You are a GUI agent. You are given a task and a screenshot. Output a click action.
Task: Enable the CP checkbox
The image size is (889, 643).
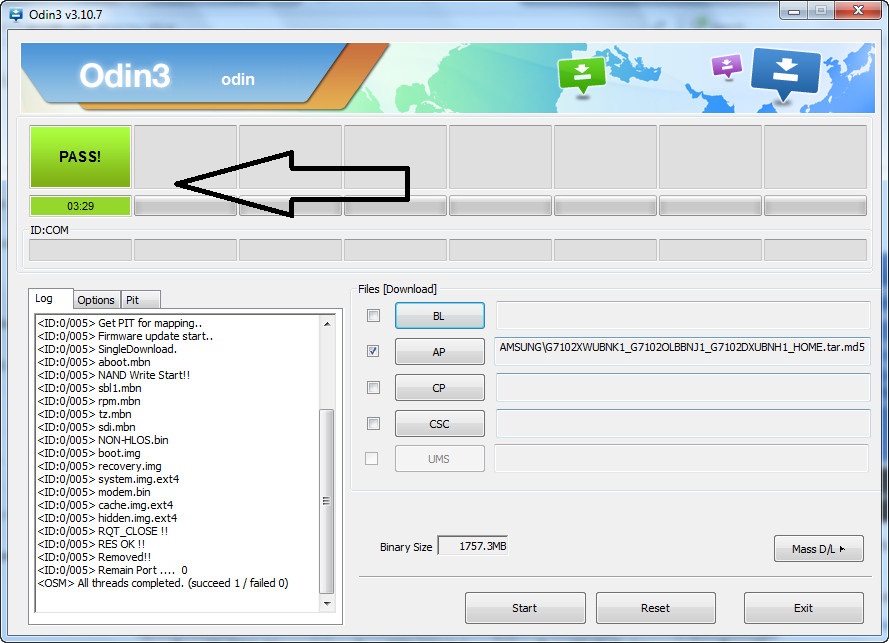373,387
